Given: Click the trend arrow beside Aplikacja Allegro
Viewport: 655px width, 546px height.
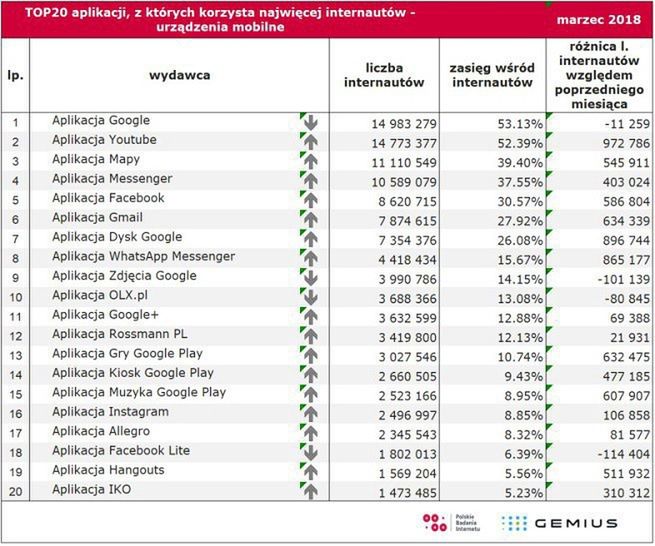Looking at the screenshot, I should 310,433.
